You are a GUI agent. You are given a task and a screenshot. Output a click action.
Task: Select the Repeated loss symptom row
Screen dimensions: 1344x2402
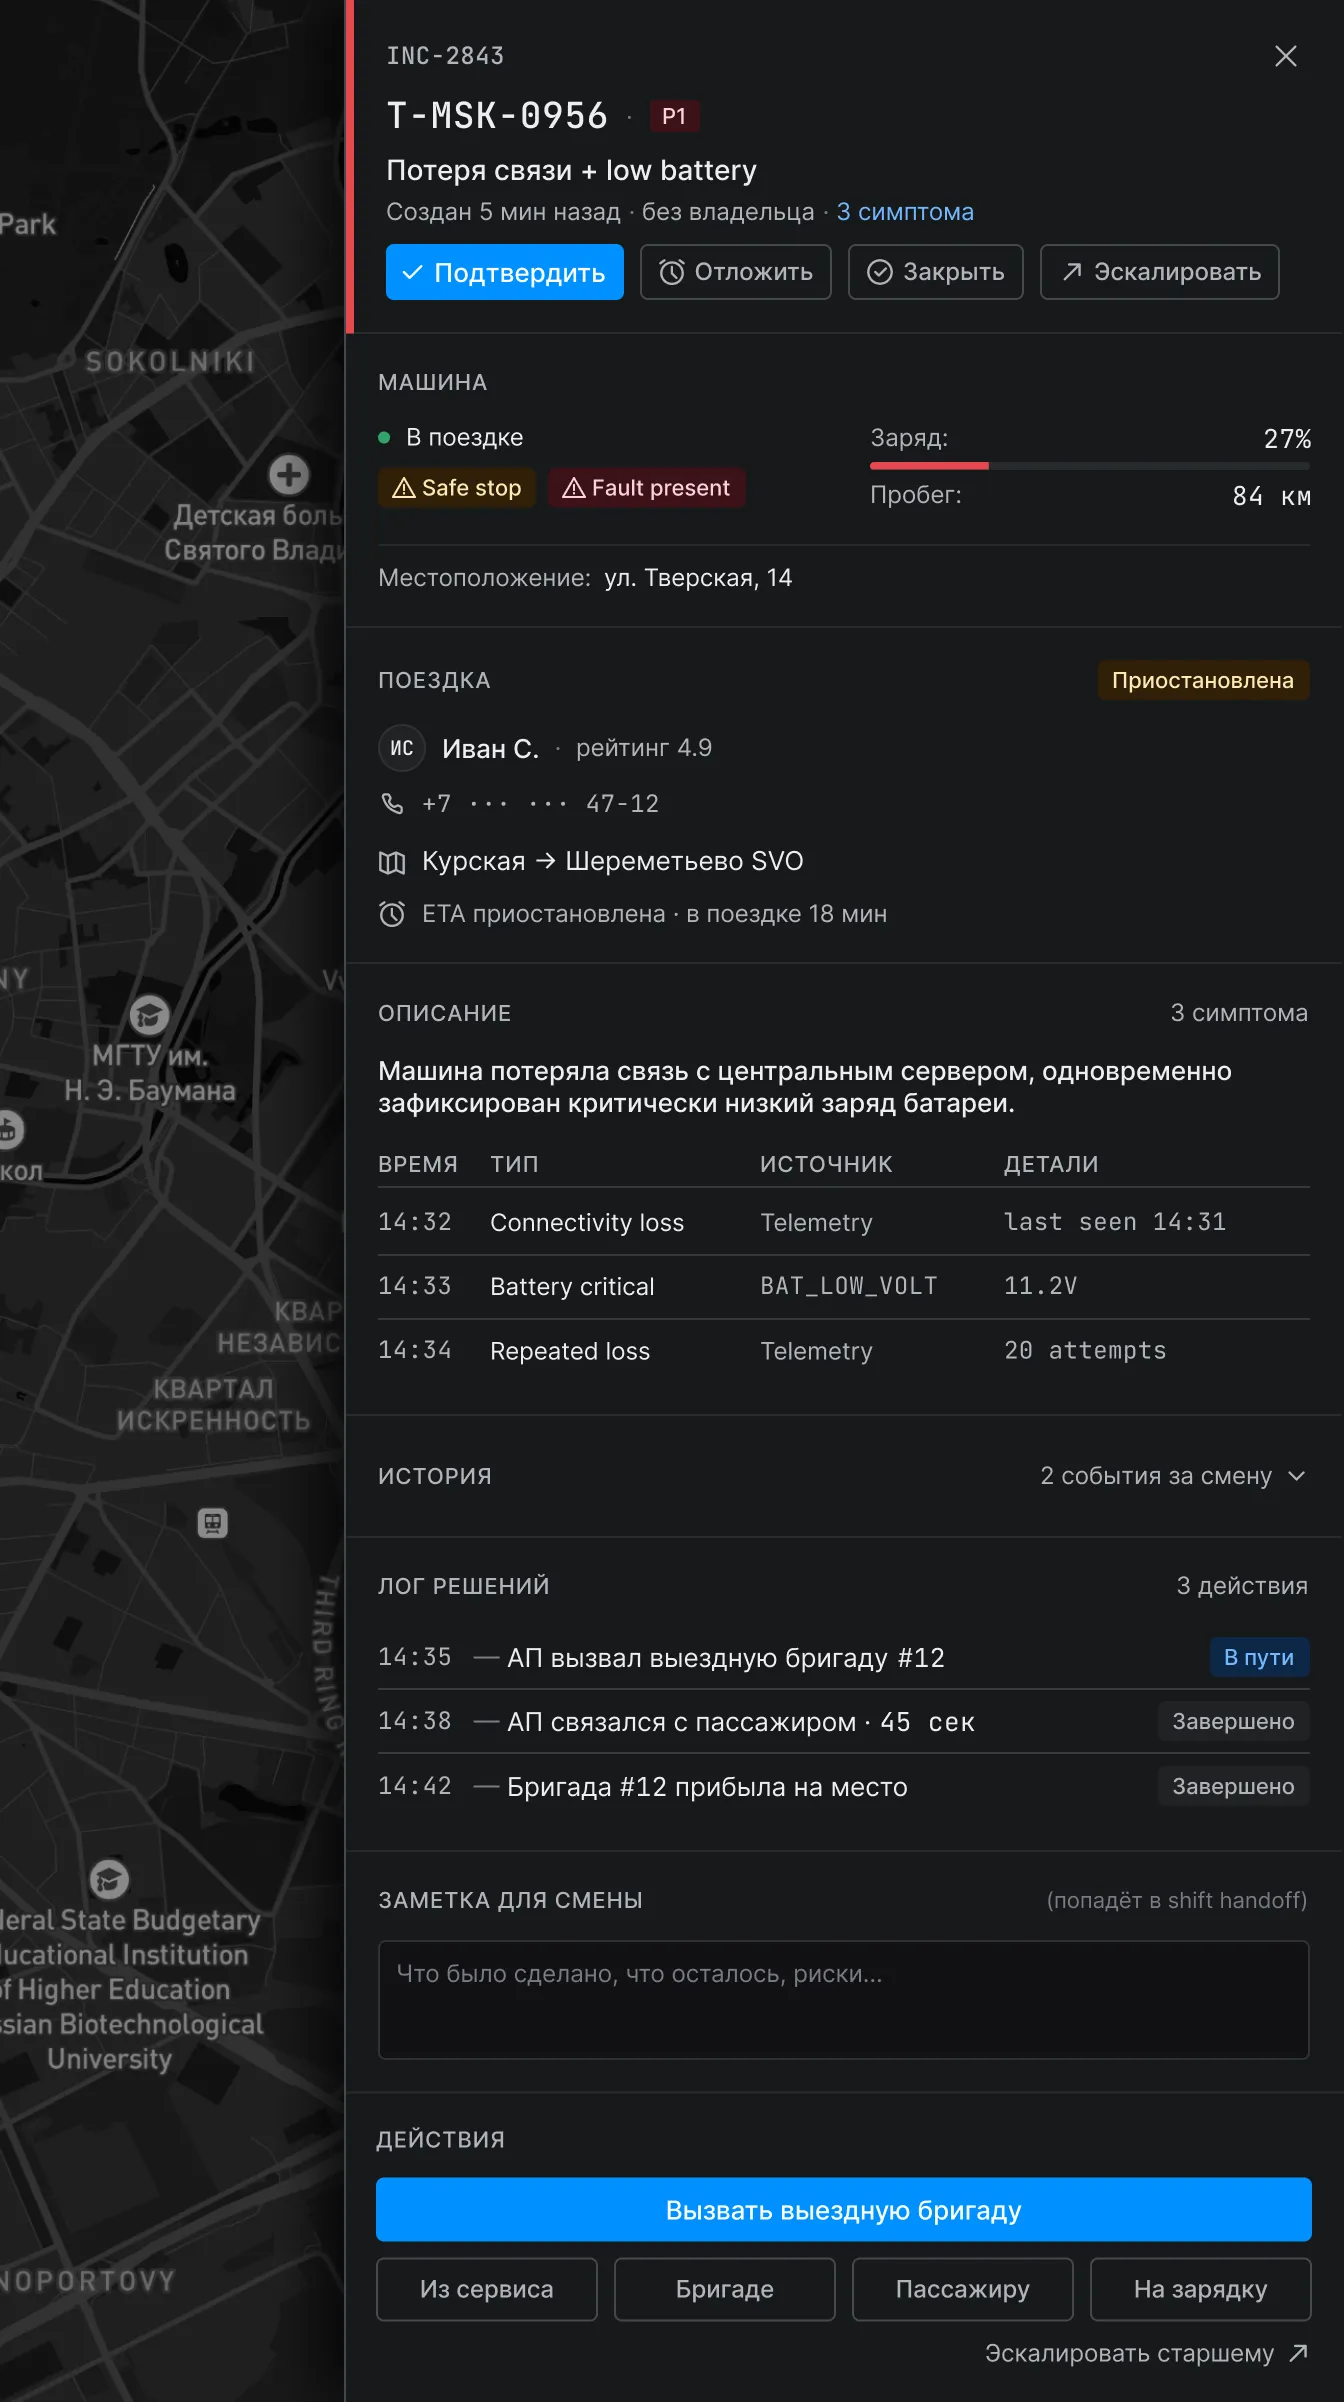pyautogui.click(x=844, y=1351)
